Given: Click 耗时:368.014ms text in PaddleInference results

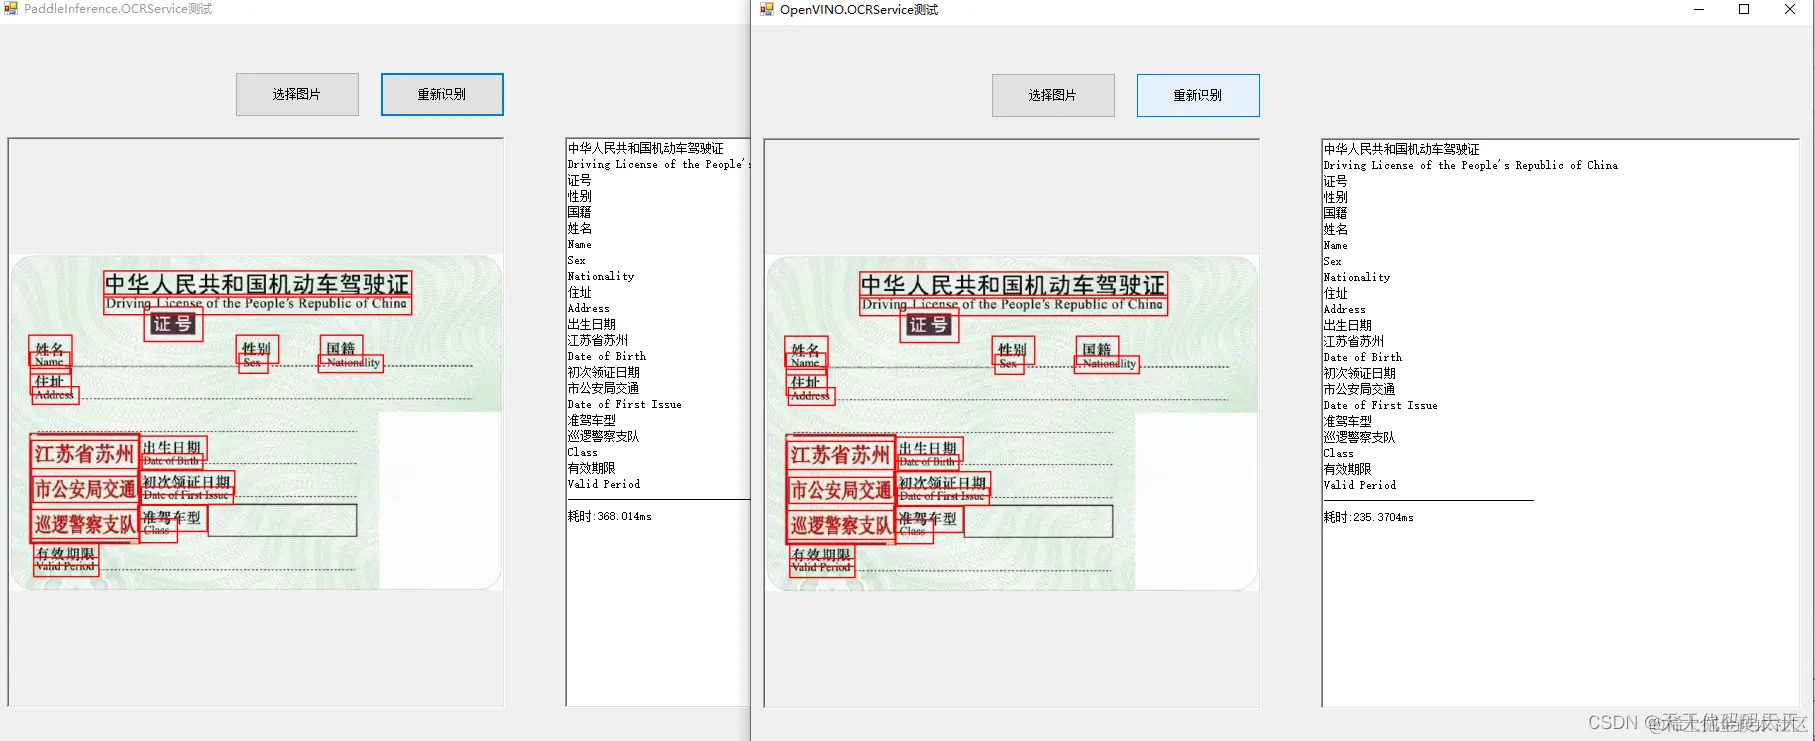Looking at the screenshot, I should coord(609,516).
